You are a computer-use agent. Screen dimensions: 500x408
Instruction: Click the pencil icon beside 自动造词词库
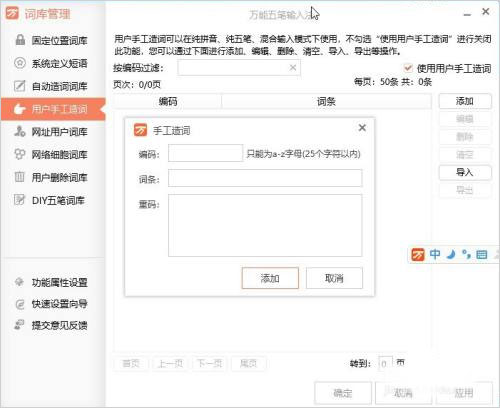(x=19, y=86)
